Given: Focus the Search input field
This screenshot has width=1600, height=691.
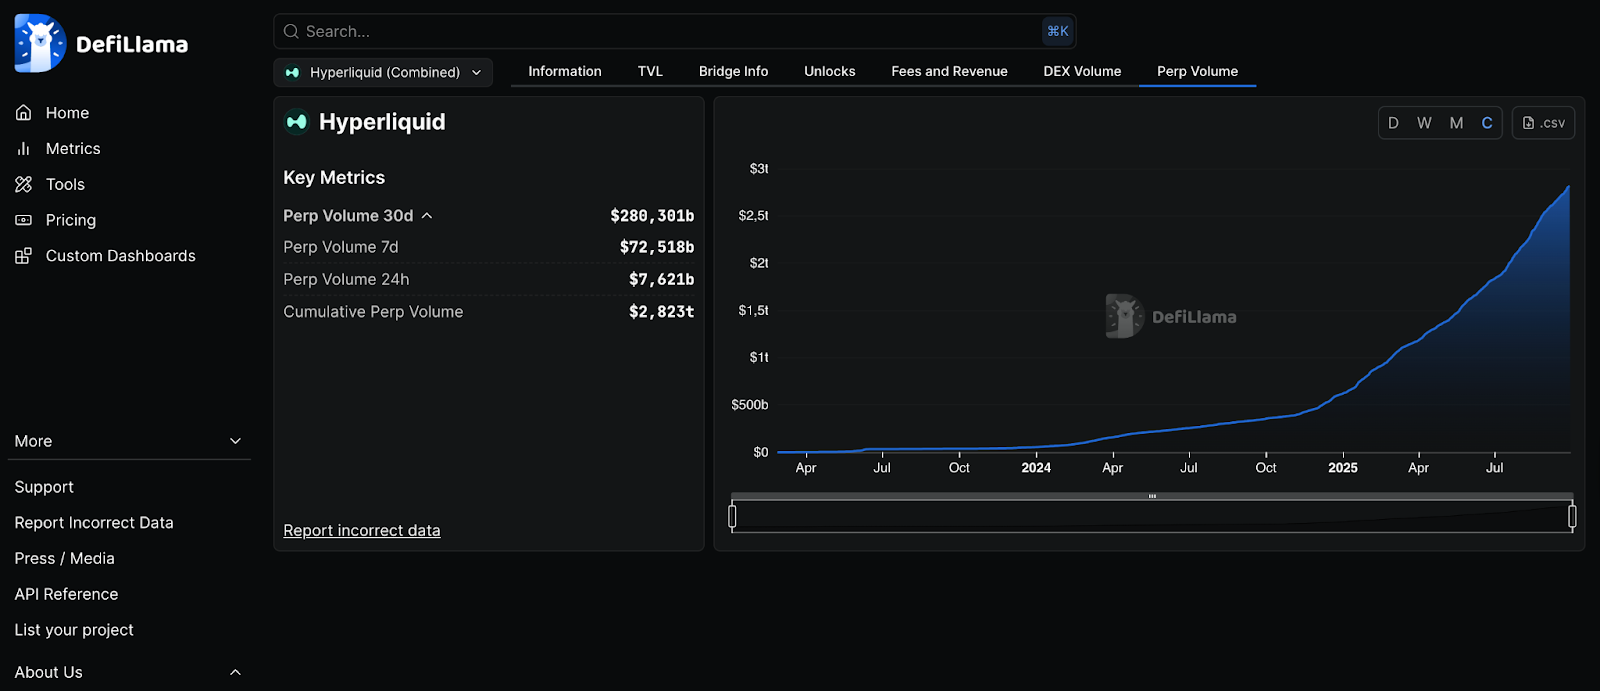Looking at the screenshot, I should click(674, 32).
